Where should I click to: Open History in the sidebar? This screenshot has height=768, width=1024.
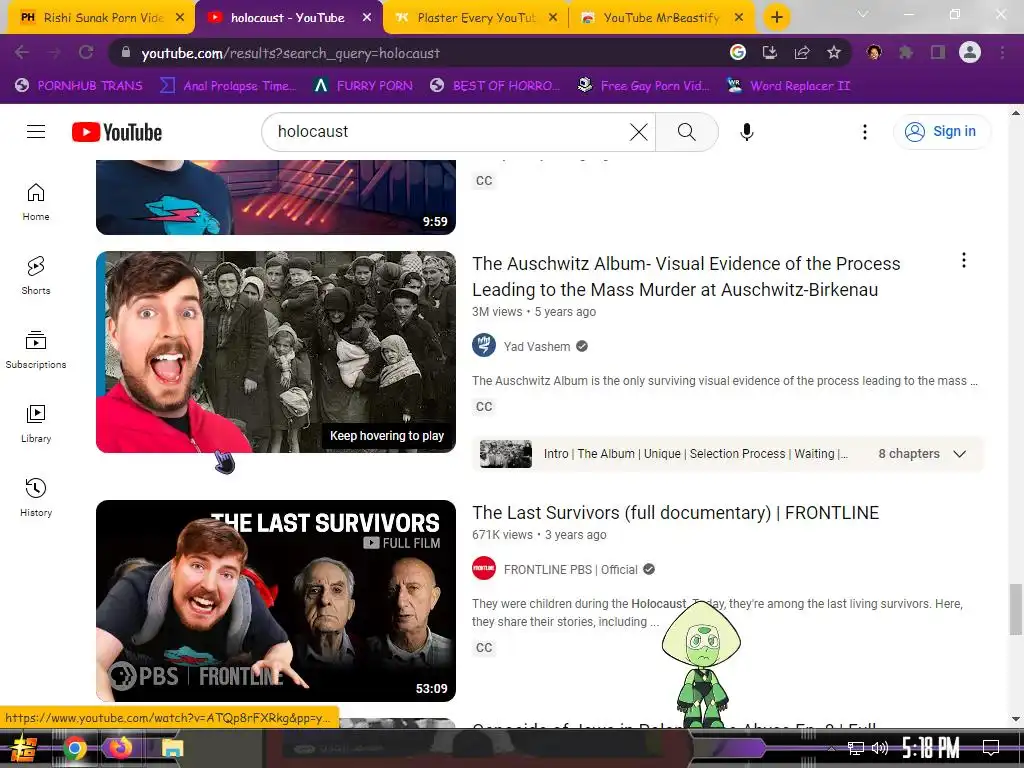tap(36, 498)
